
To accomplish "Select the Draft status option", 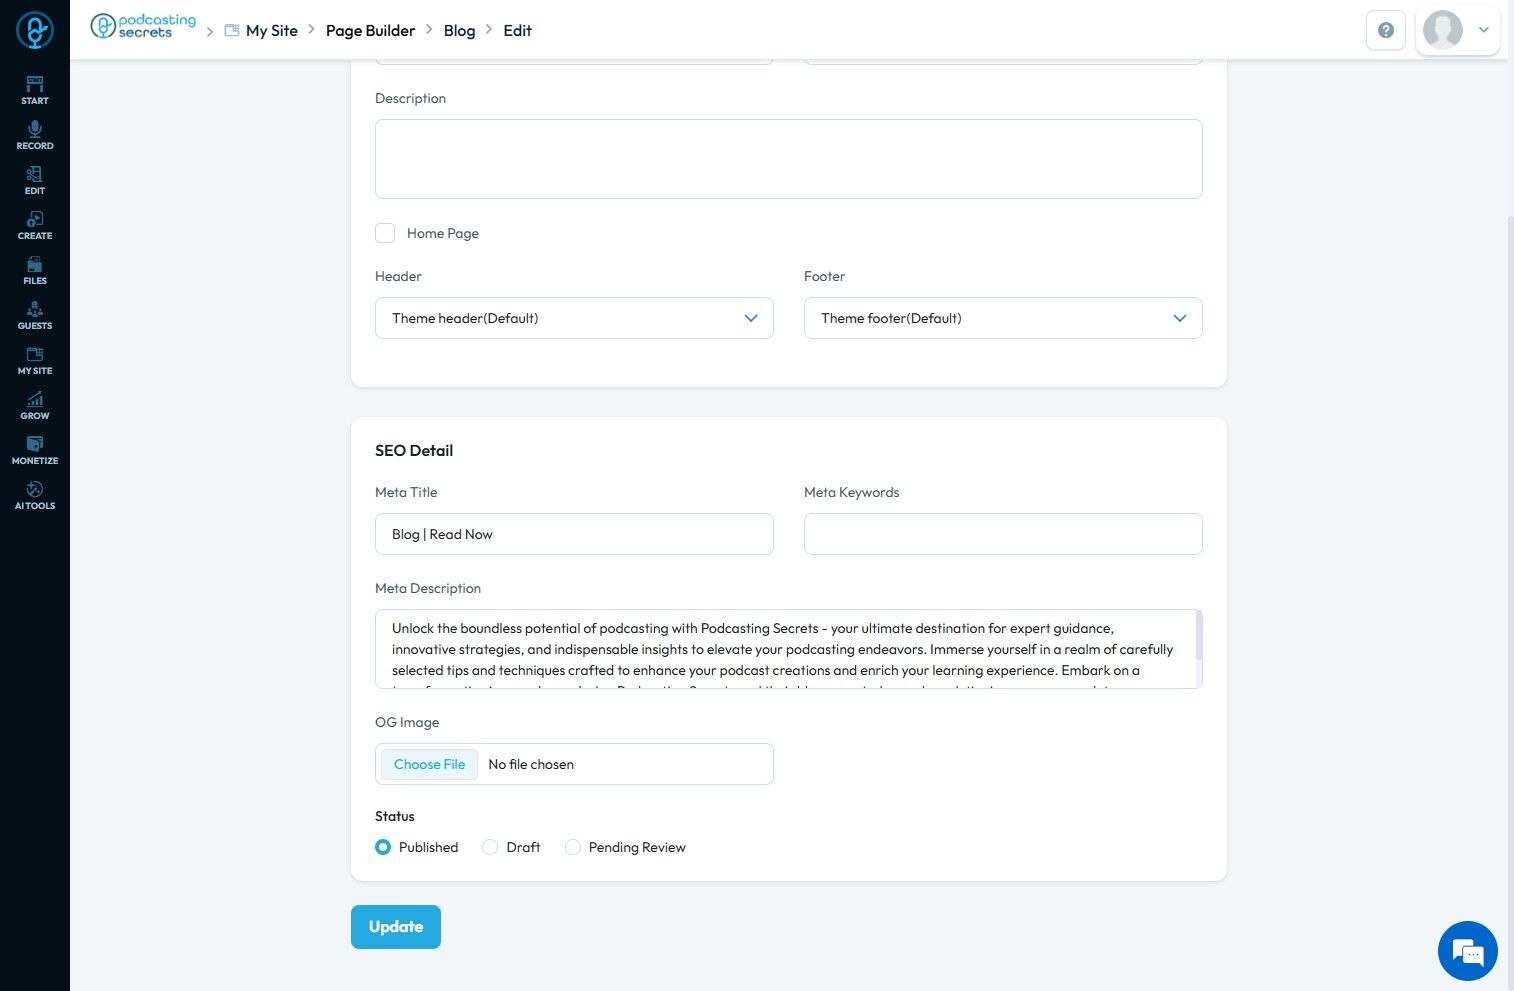I will [490, 847].
